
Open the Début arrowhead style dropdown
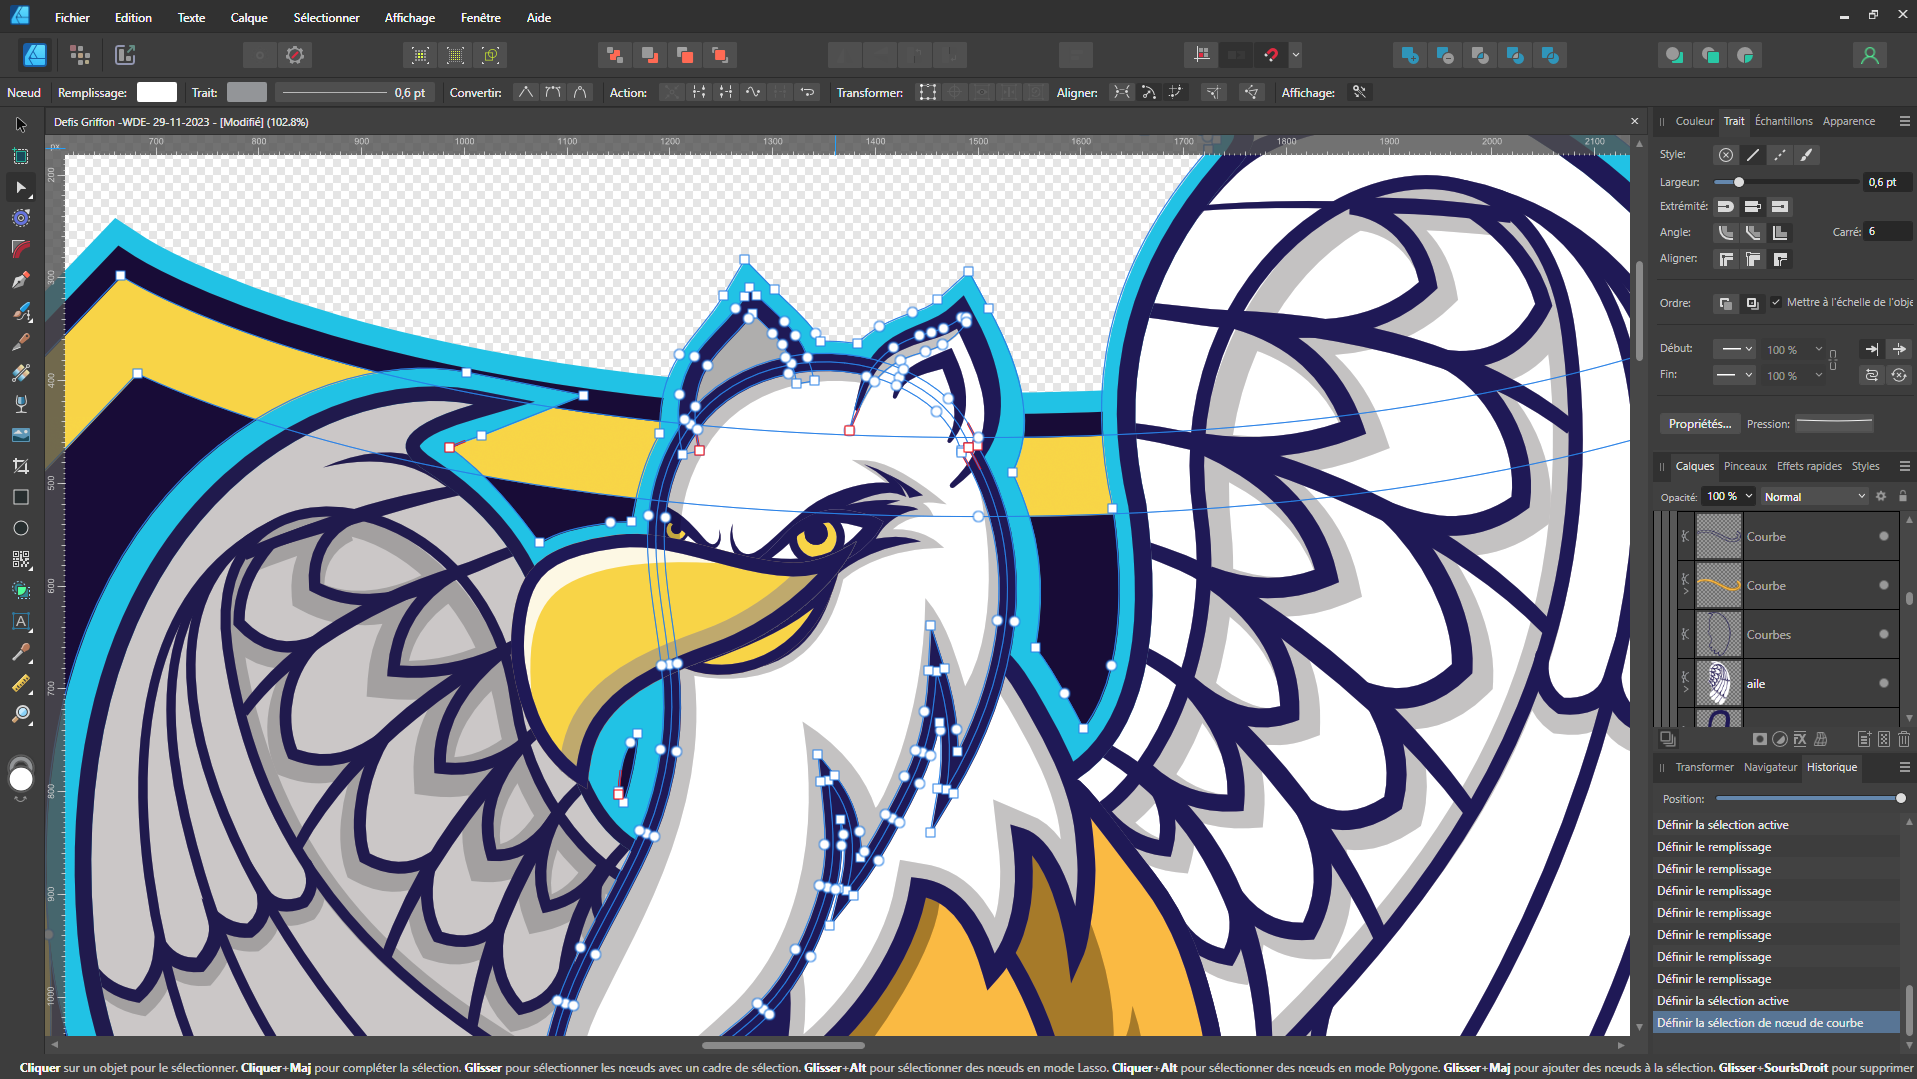[1733, 349]
